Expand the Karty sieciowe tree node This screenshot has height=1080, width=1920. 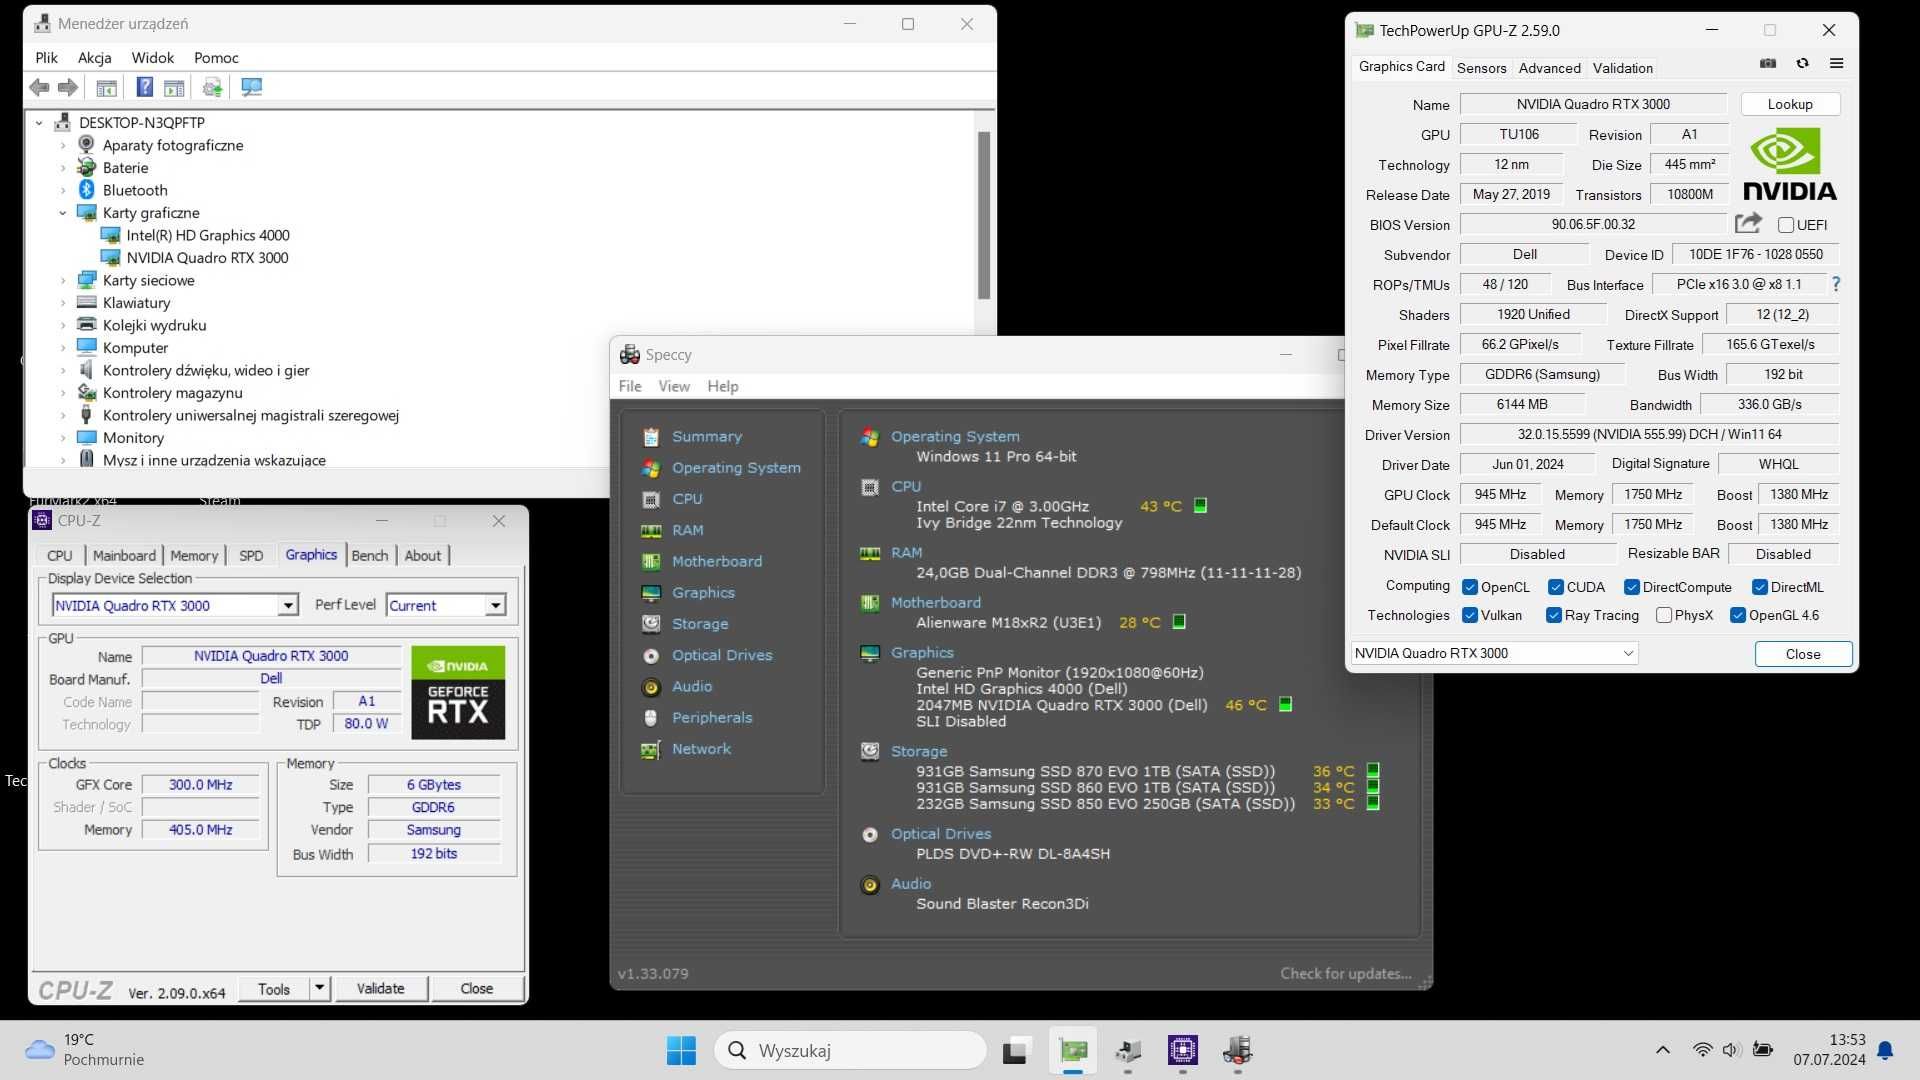[x=63, y=280]
